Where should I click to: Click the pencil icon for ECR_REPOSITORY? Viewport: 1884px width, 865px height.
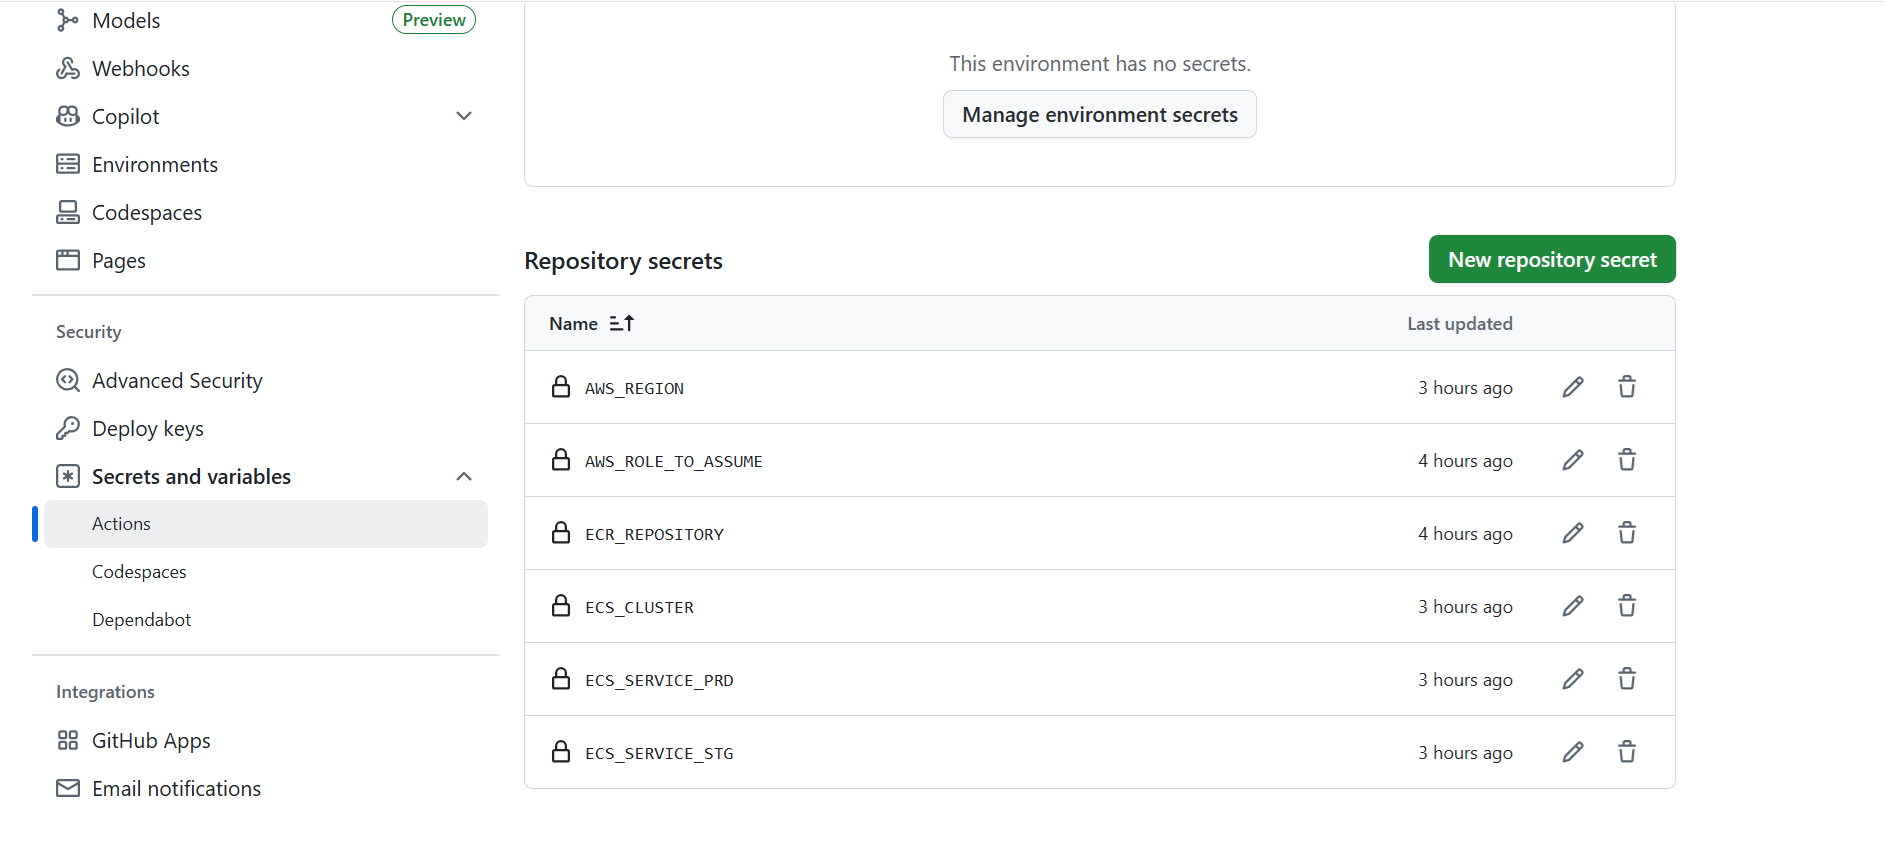(1573, 533)
